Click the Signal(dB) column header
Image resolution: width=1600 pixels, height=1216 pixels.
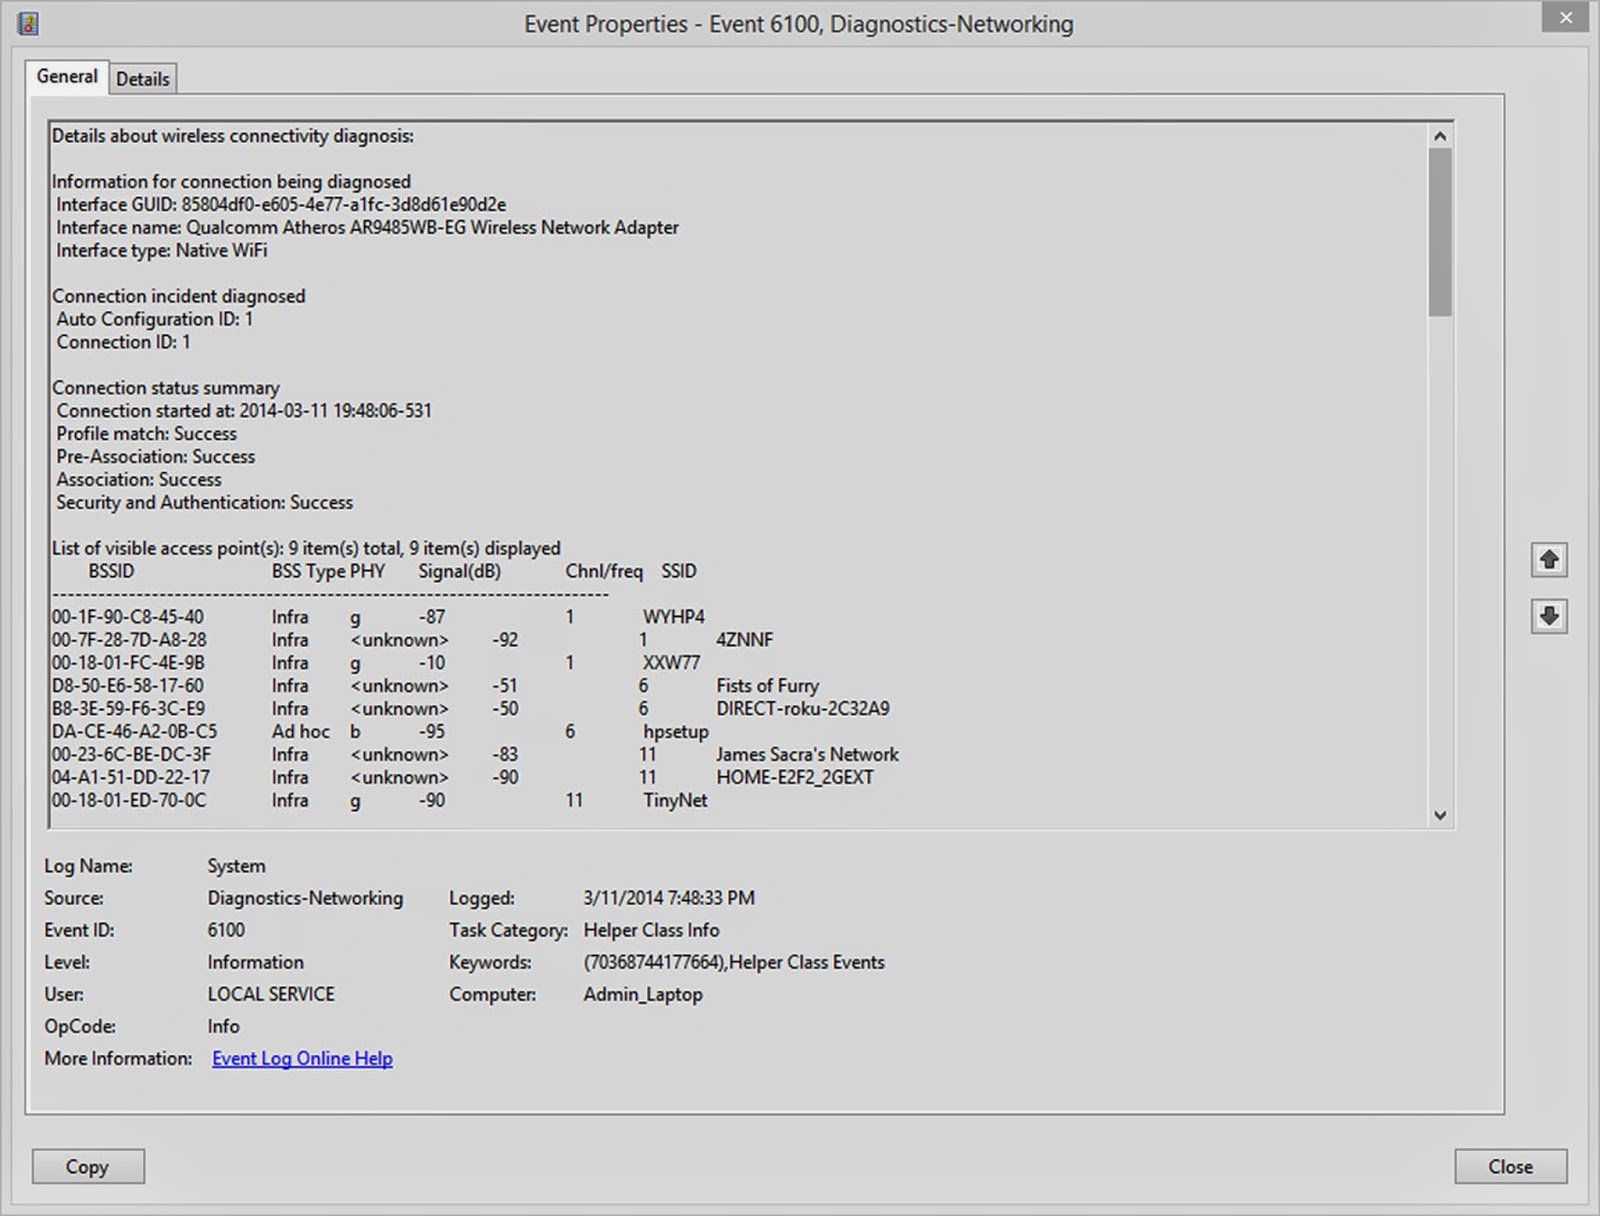459,571
